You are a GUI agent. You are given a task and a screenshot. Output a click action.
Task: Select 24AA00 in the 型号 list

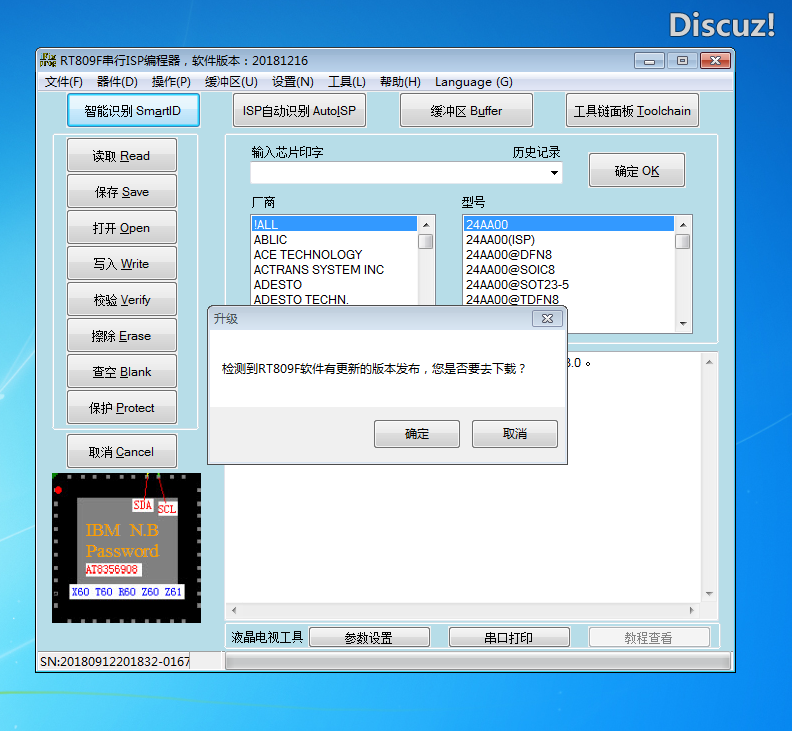pyautogui.click(x=569, y=224)
